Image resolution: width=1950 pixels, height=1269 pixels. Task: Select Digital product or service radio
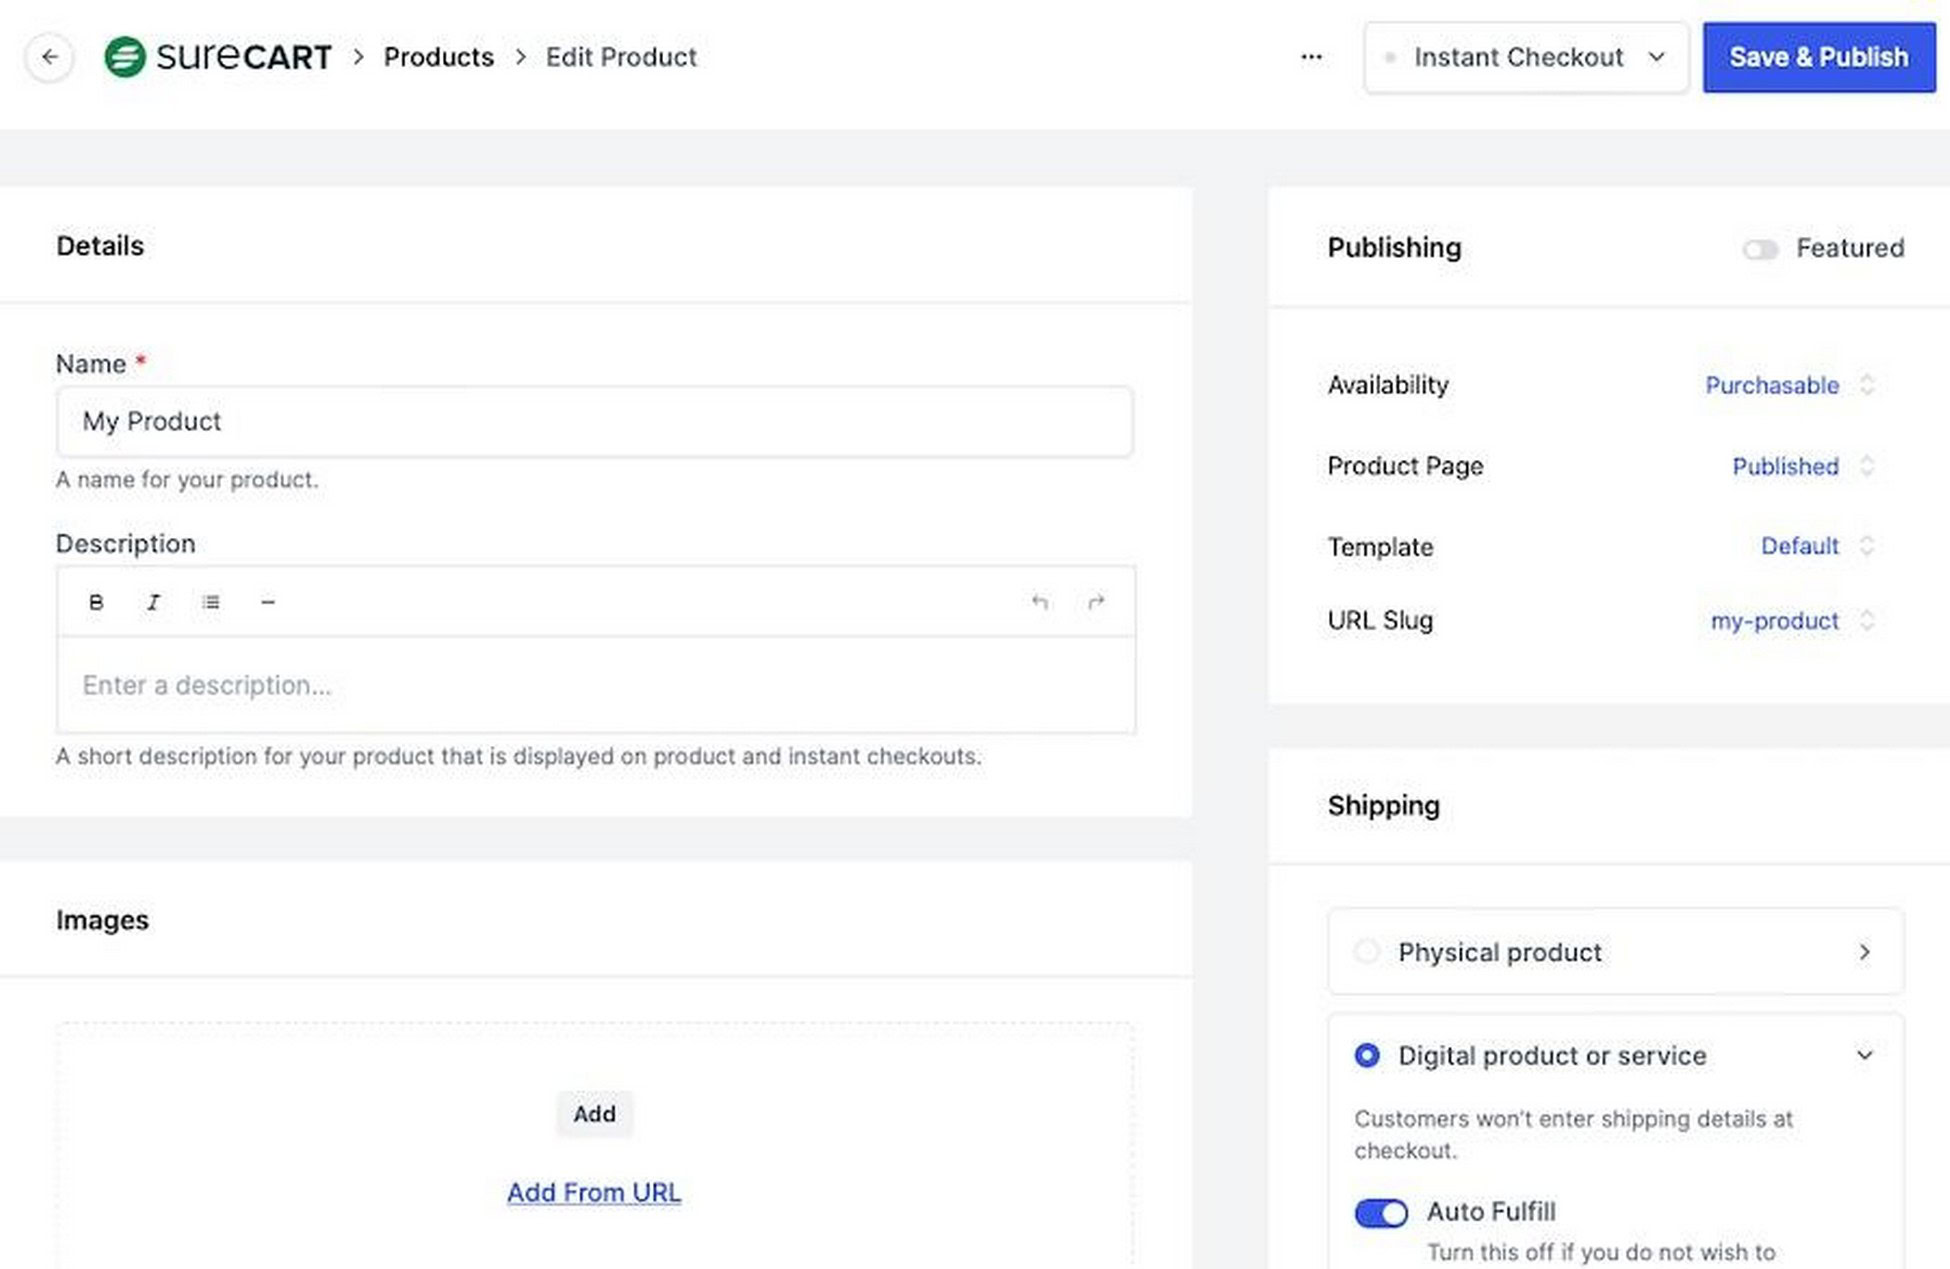point(1367,1055)
